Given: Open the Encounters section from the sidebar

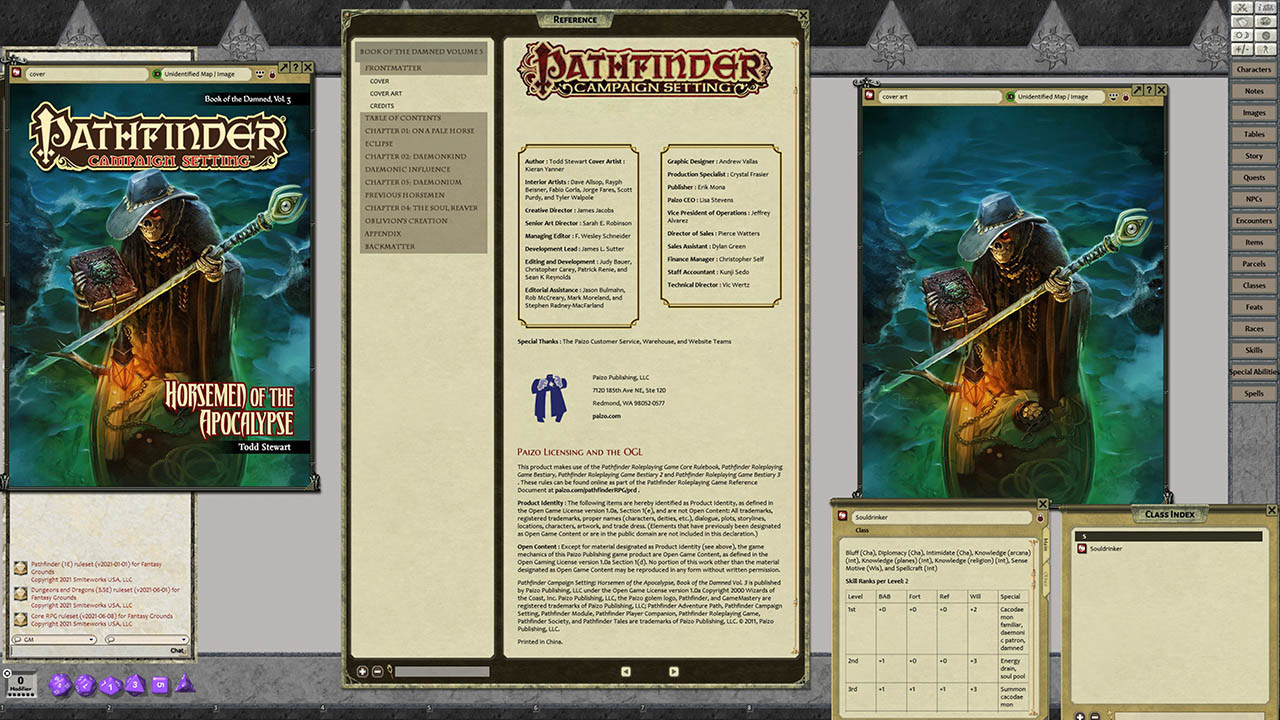Looking at the screenshot, I should 1255,220.
